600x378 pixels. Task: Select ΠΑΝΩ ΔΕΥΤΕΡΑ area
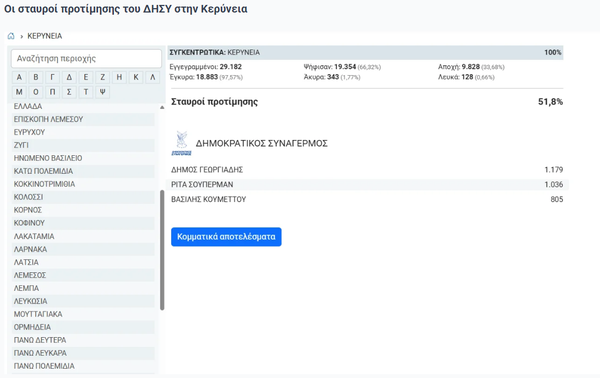point(83,340)
